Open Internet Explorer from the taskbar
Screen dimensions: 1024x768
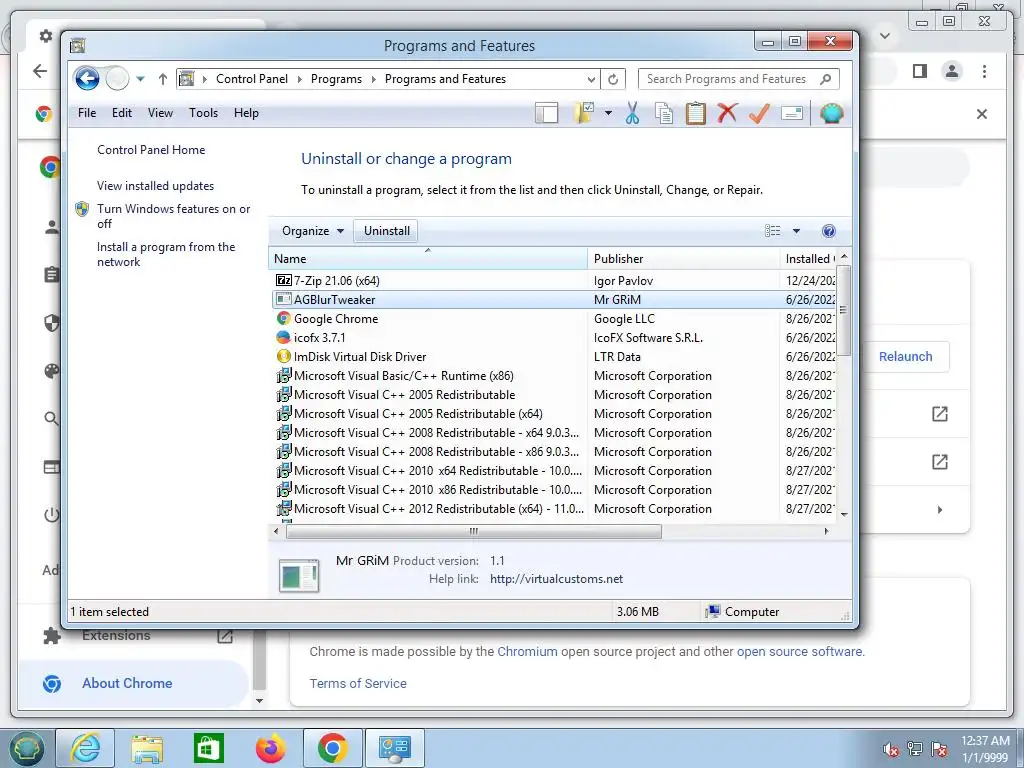click(x=86, y=748)
